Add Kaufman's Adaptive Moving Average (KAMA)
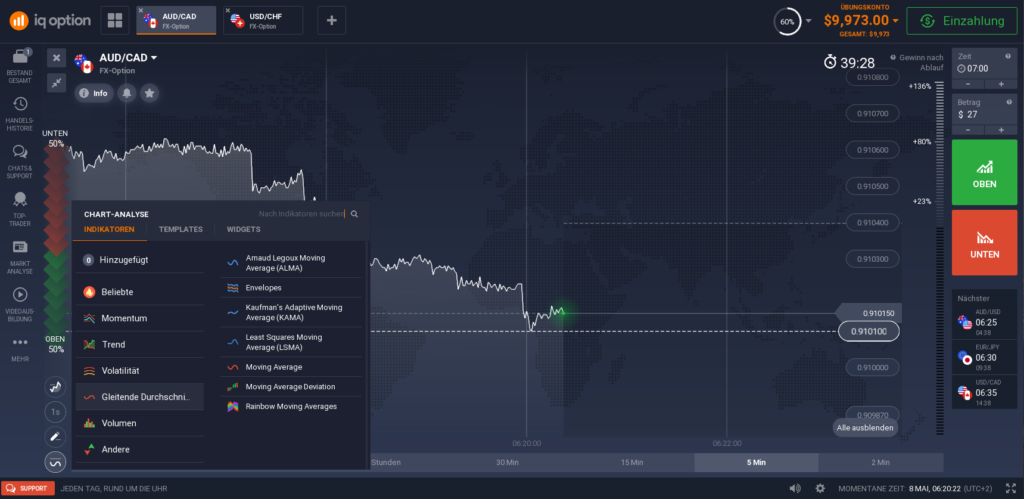 [291, 312]
